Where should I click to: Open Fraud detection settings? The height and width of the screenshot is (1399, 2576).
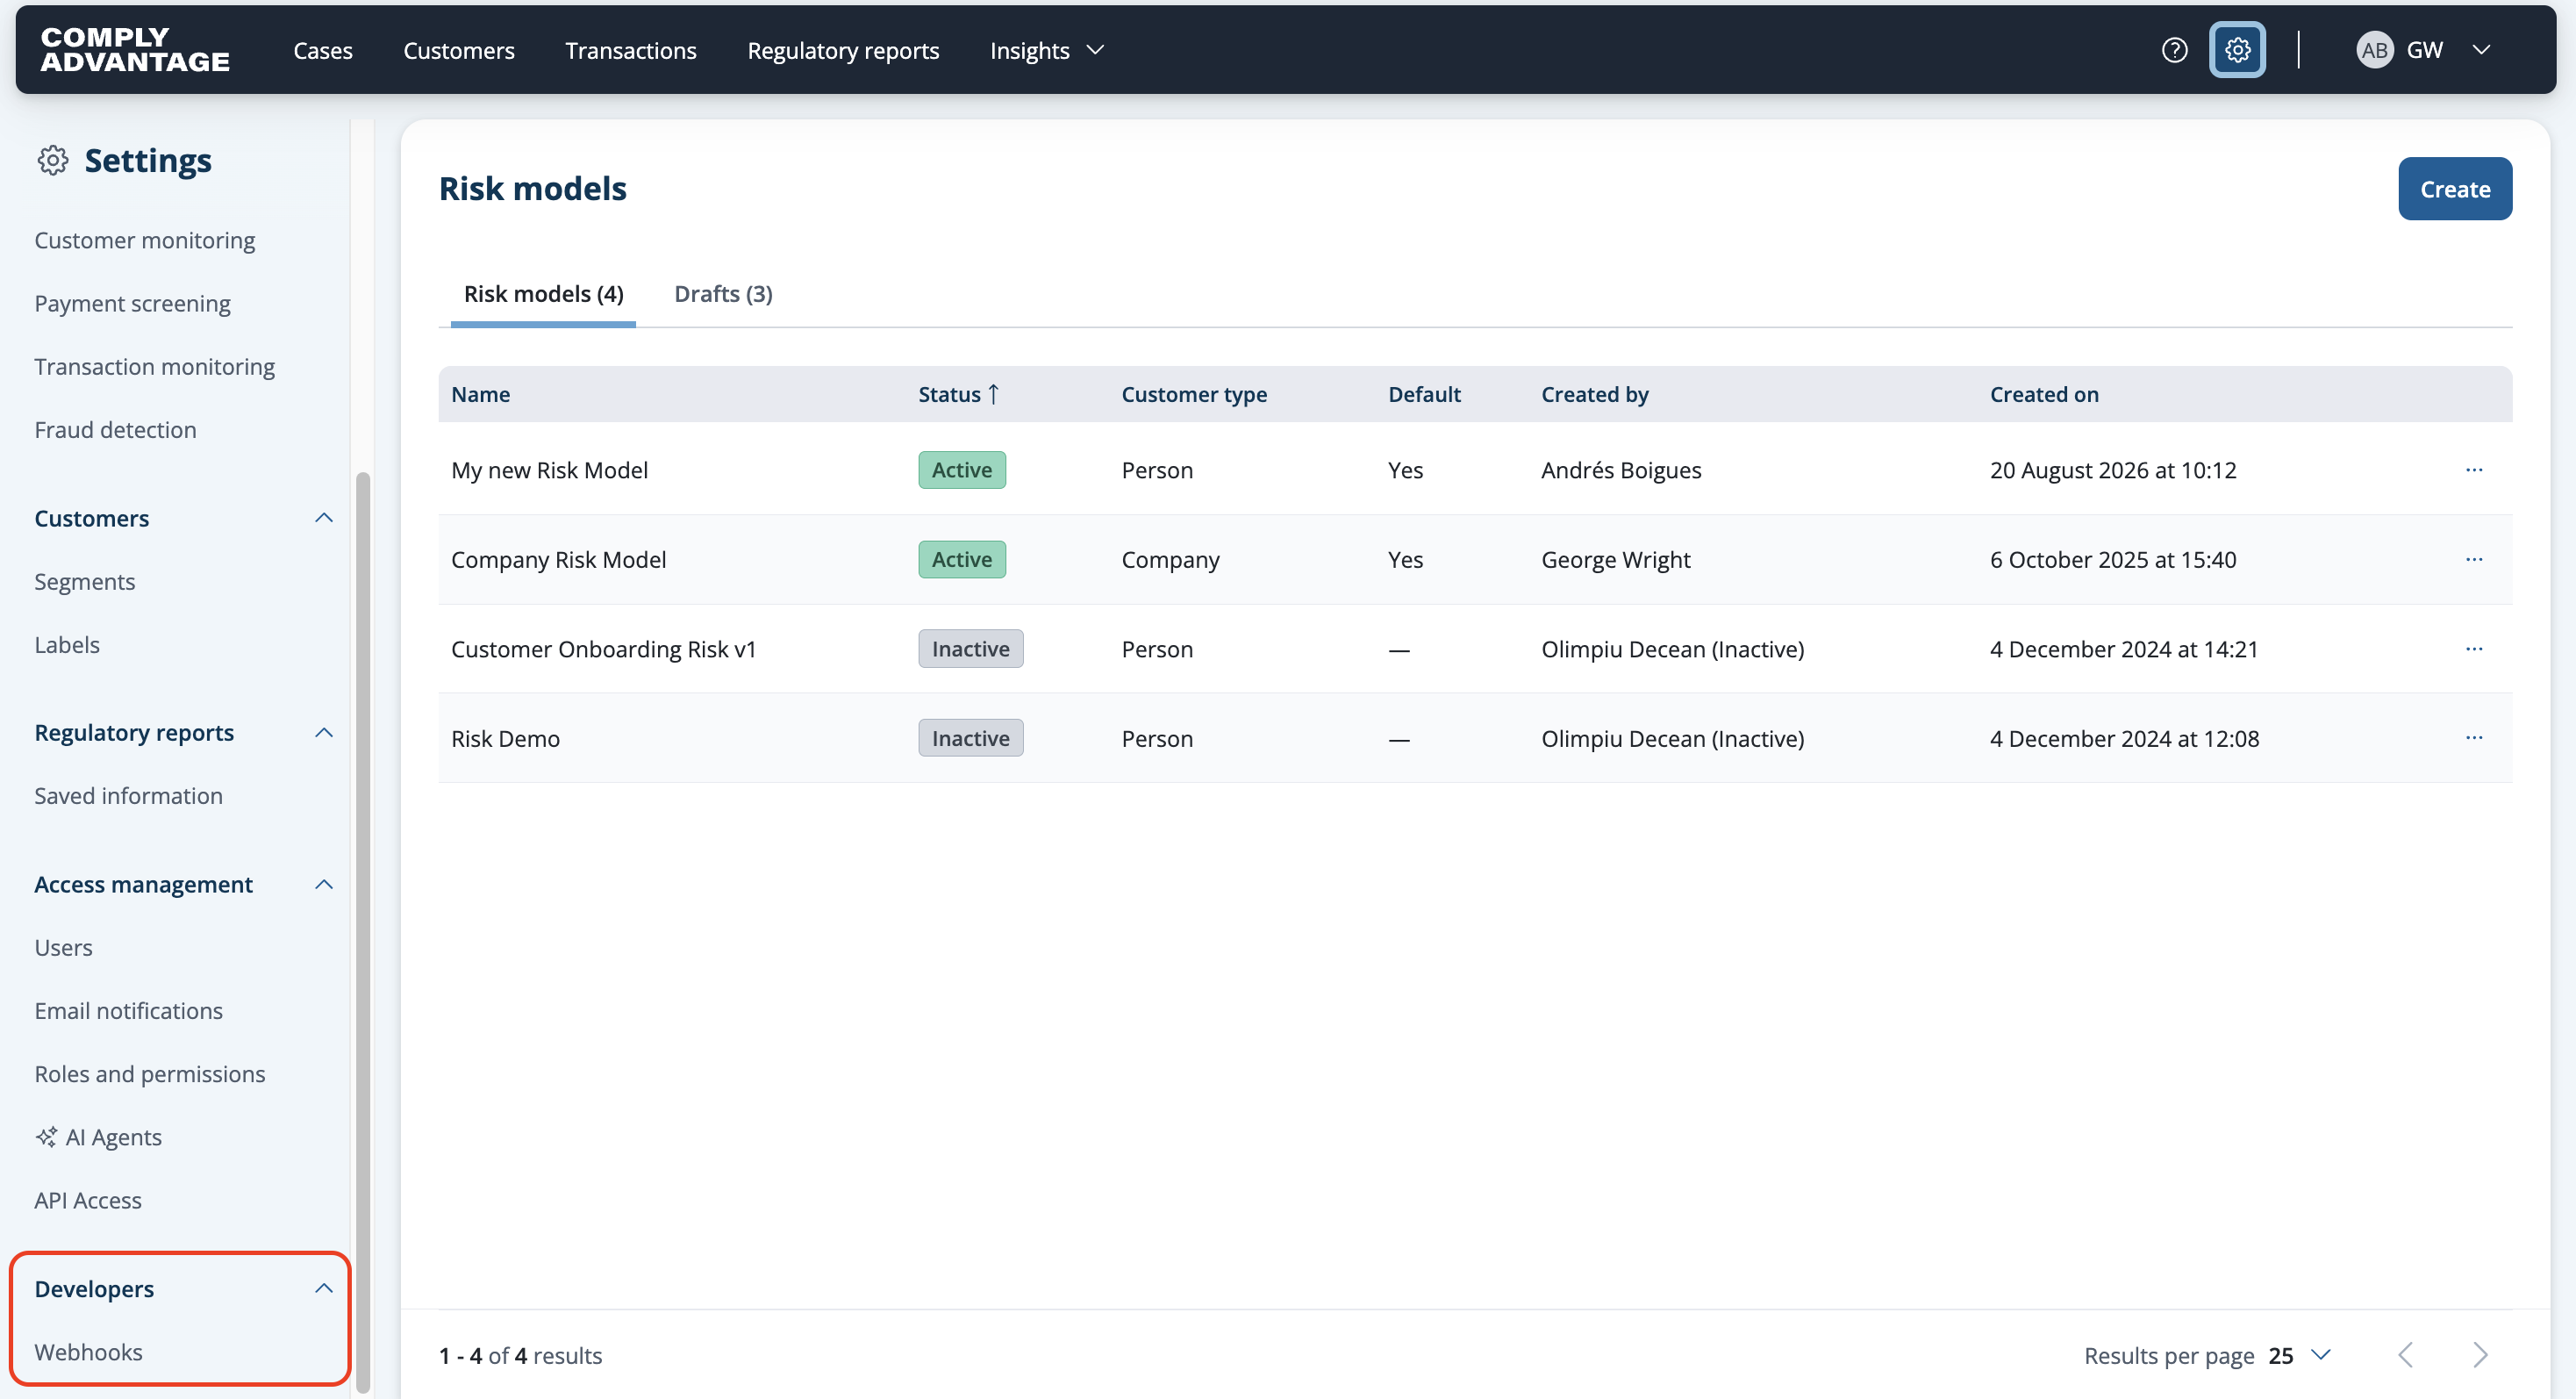(116, 429)
